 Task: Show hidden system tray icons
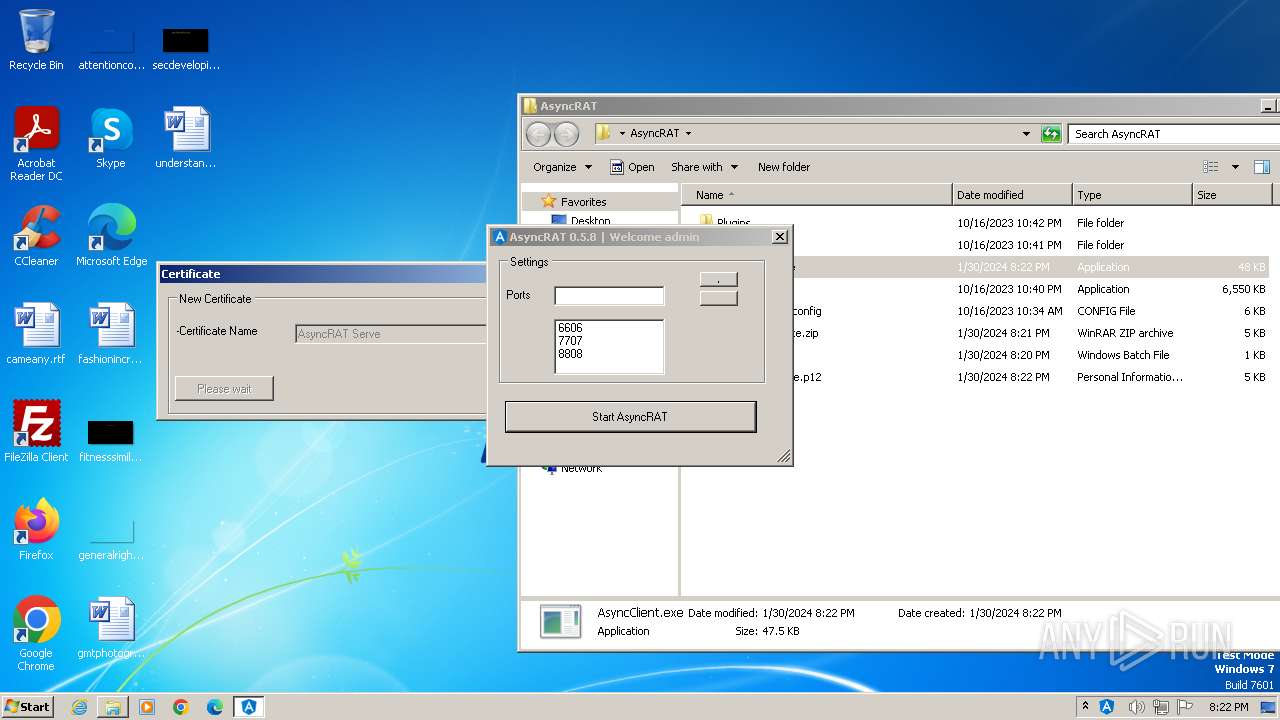coord(1086,707)
